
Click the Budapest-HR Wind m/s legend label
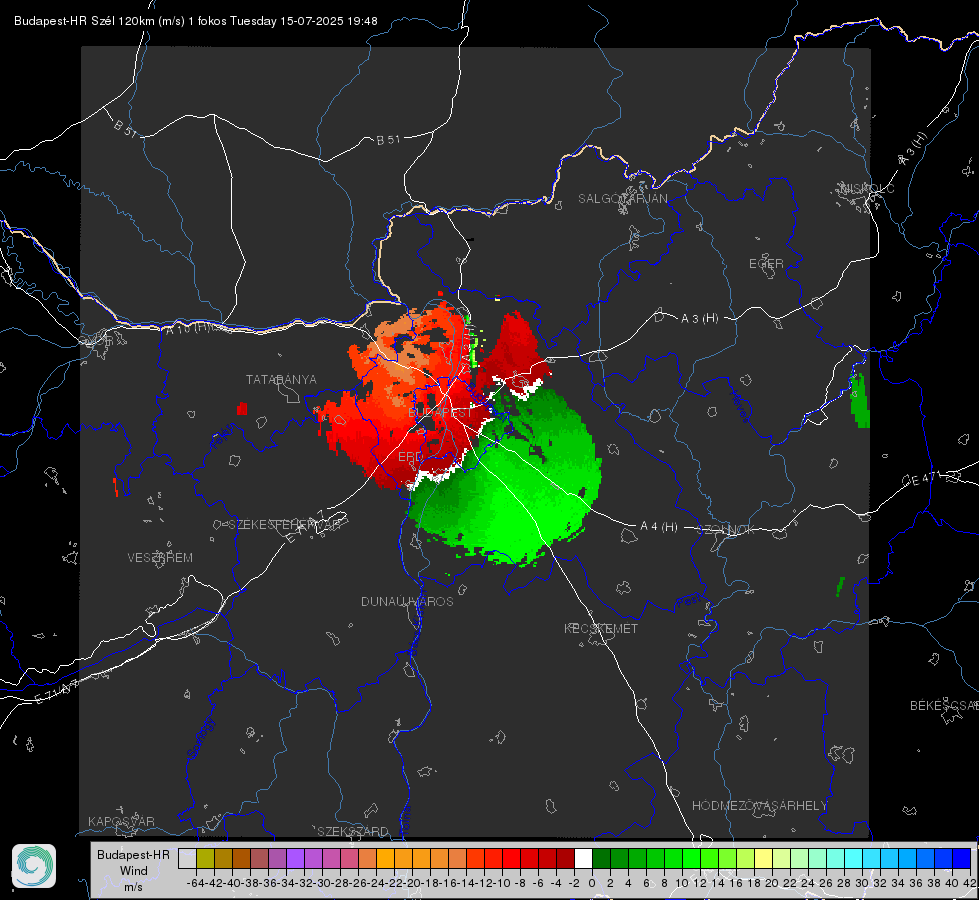(134, 871)
